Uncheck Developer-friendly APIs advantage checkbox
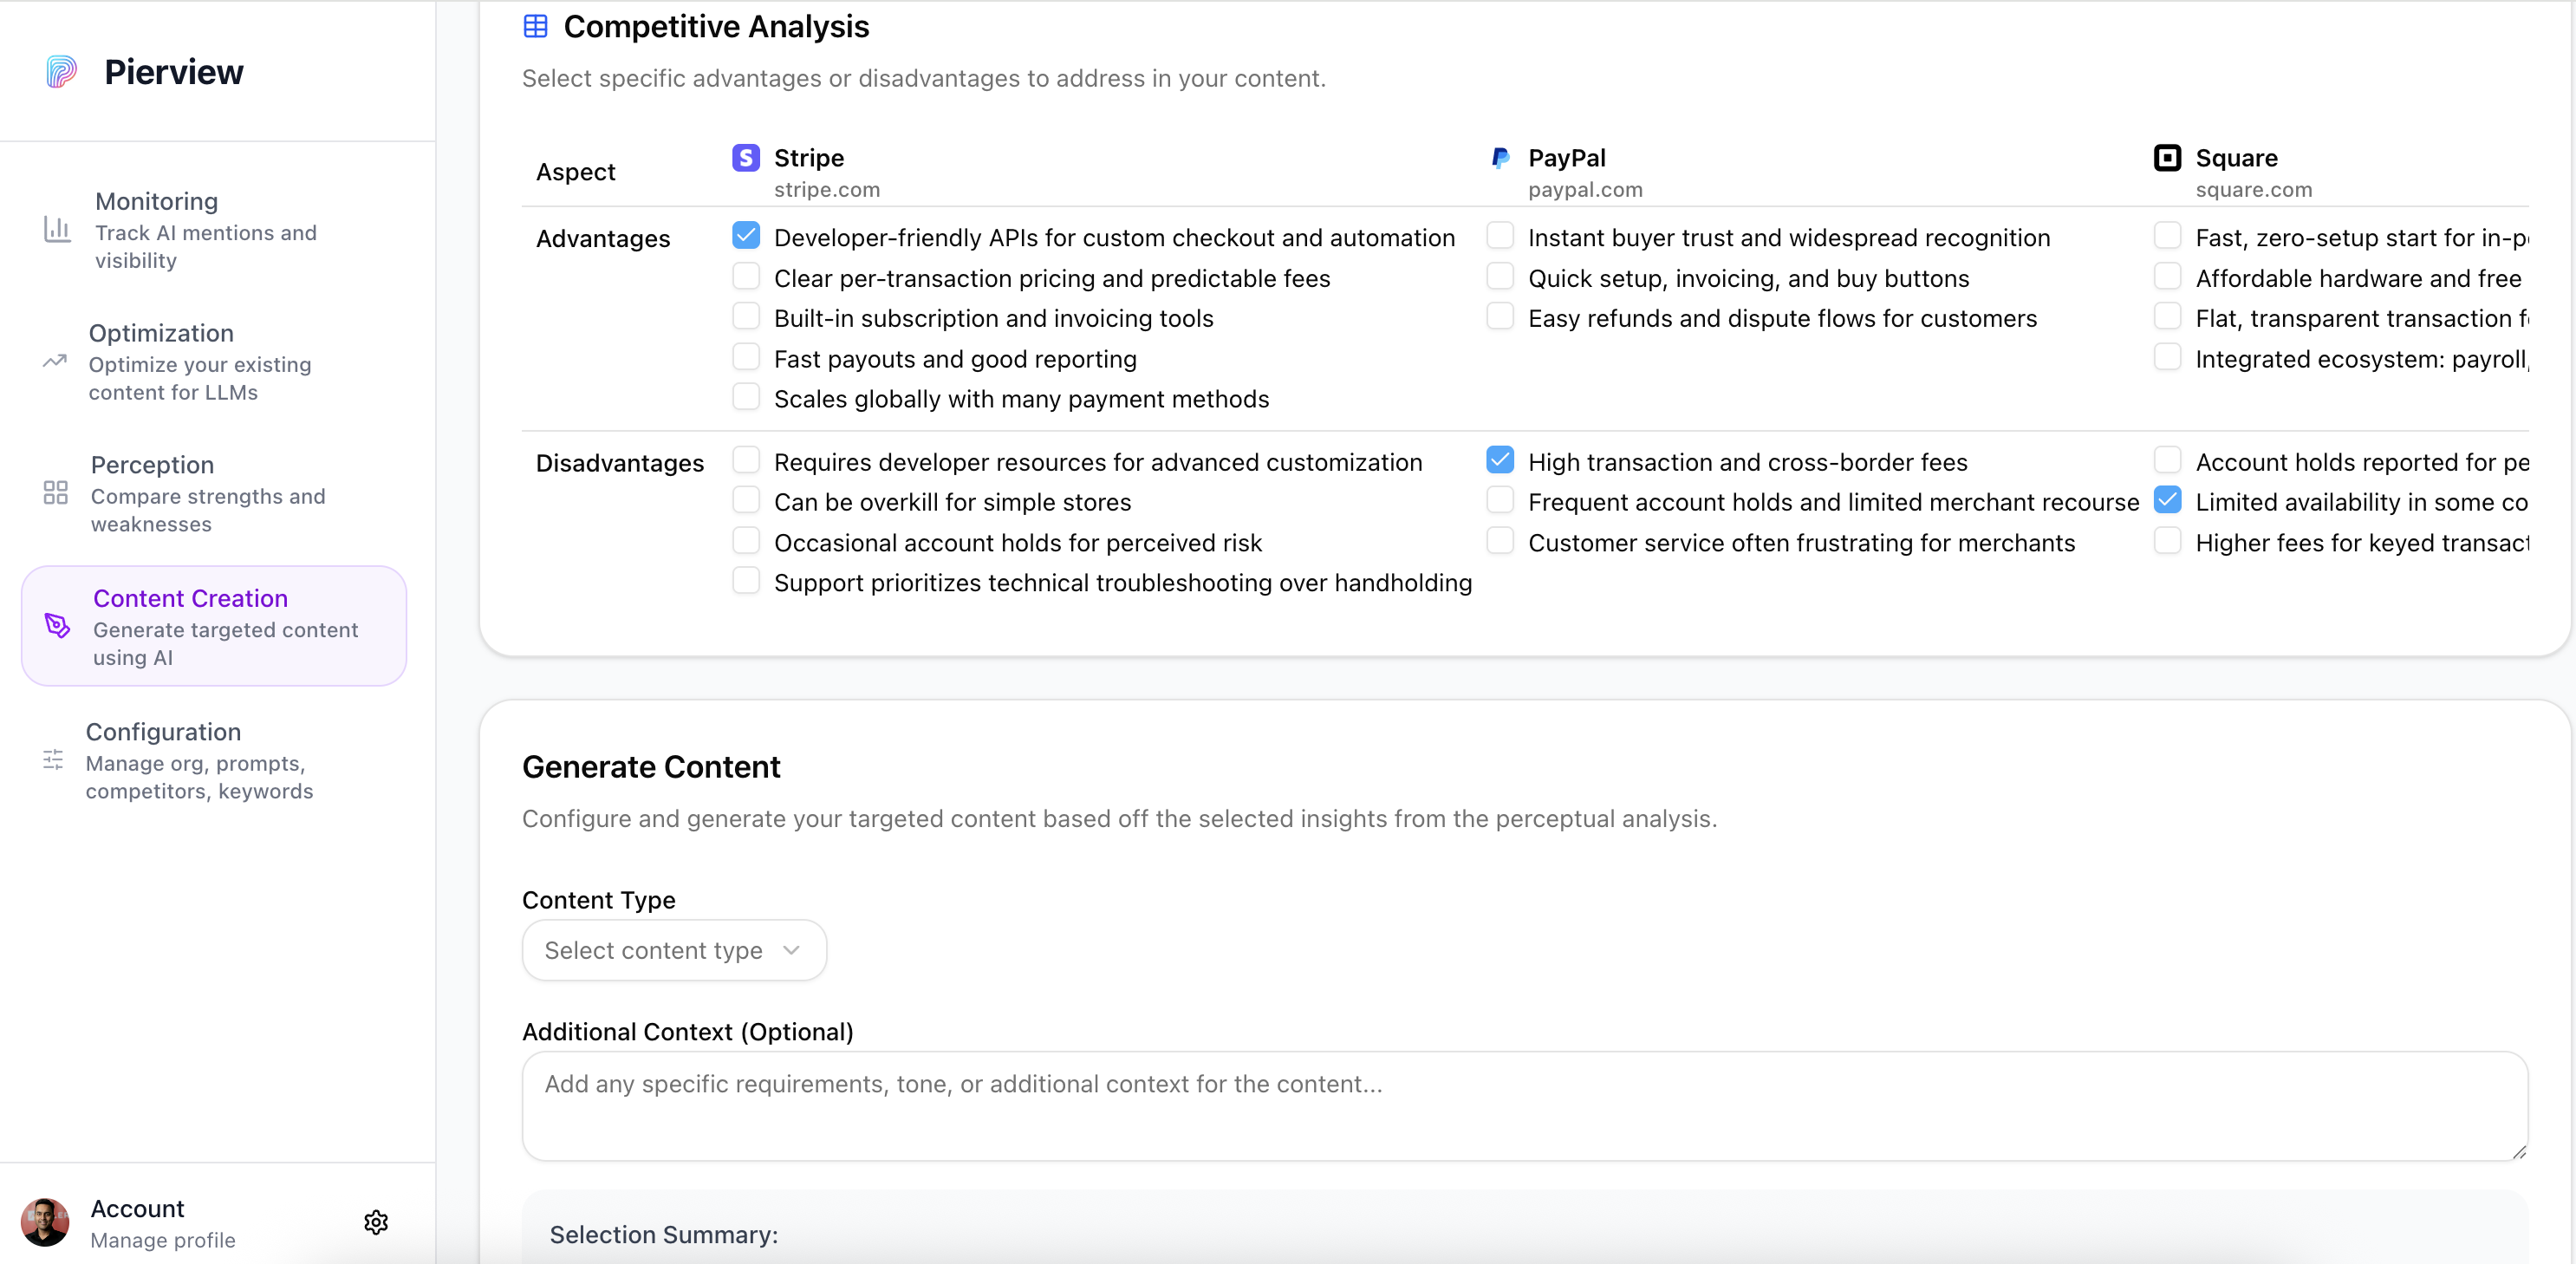Viewport: 2576px width, 1264px height. point(746,236)
